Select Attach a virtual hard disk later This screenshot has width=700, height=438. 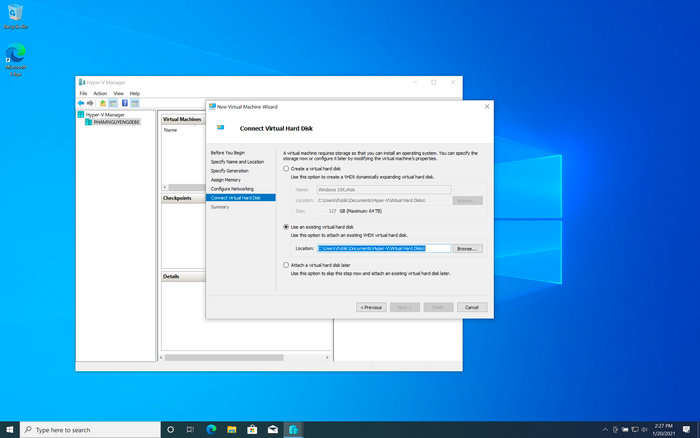click(286, 265)
